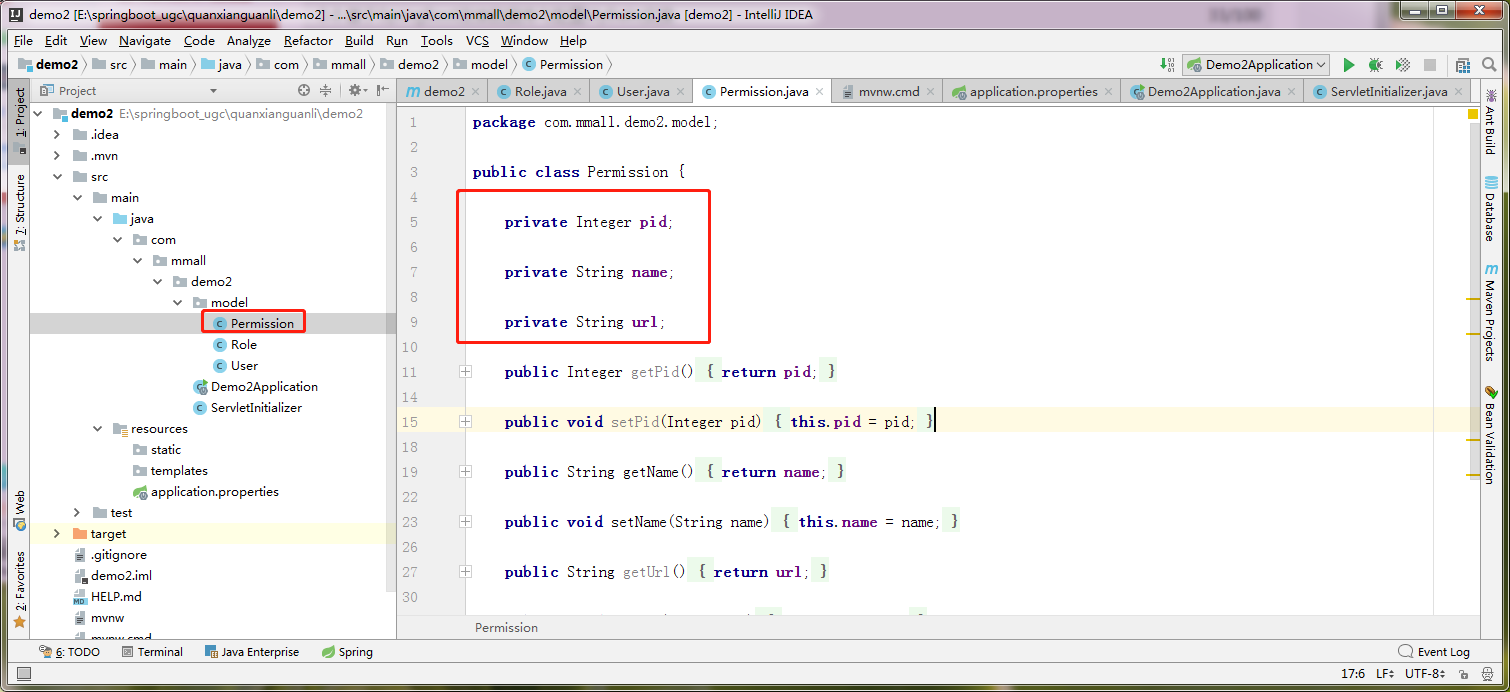1510x692 pixels.
Task: Run with coverage icon in toolbar
Action: click(1403, 65)
